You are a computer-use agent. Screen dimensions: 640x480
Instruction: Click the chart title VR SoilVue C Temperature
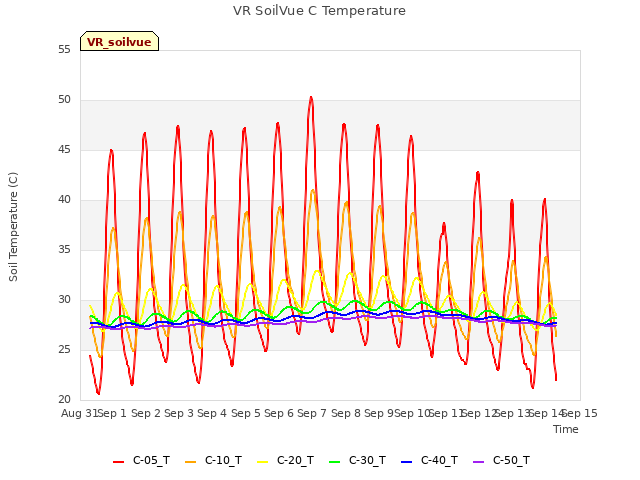(x=319, y=11)
